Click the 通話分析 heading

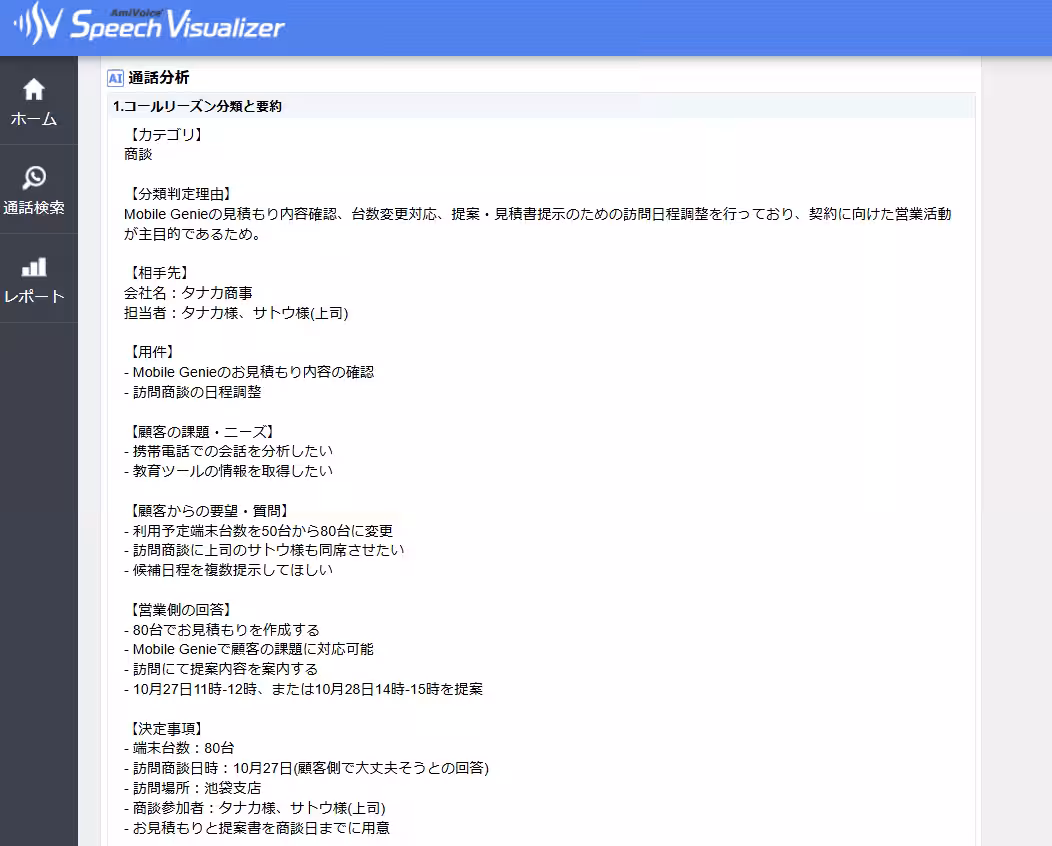[x=159, y=78]
